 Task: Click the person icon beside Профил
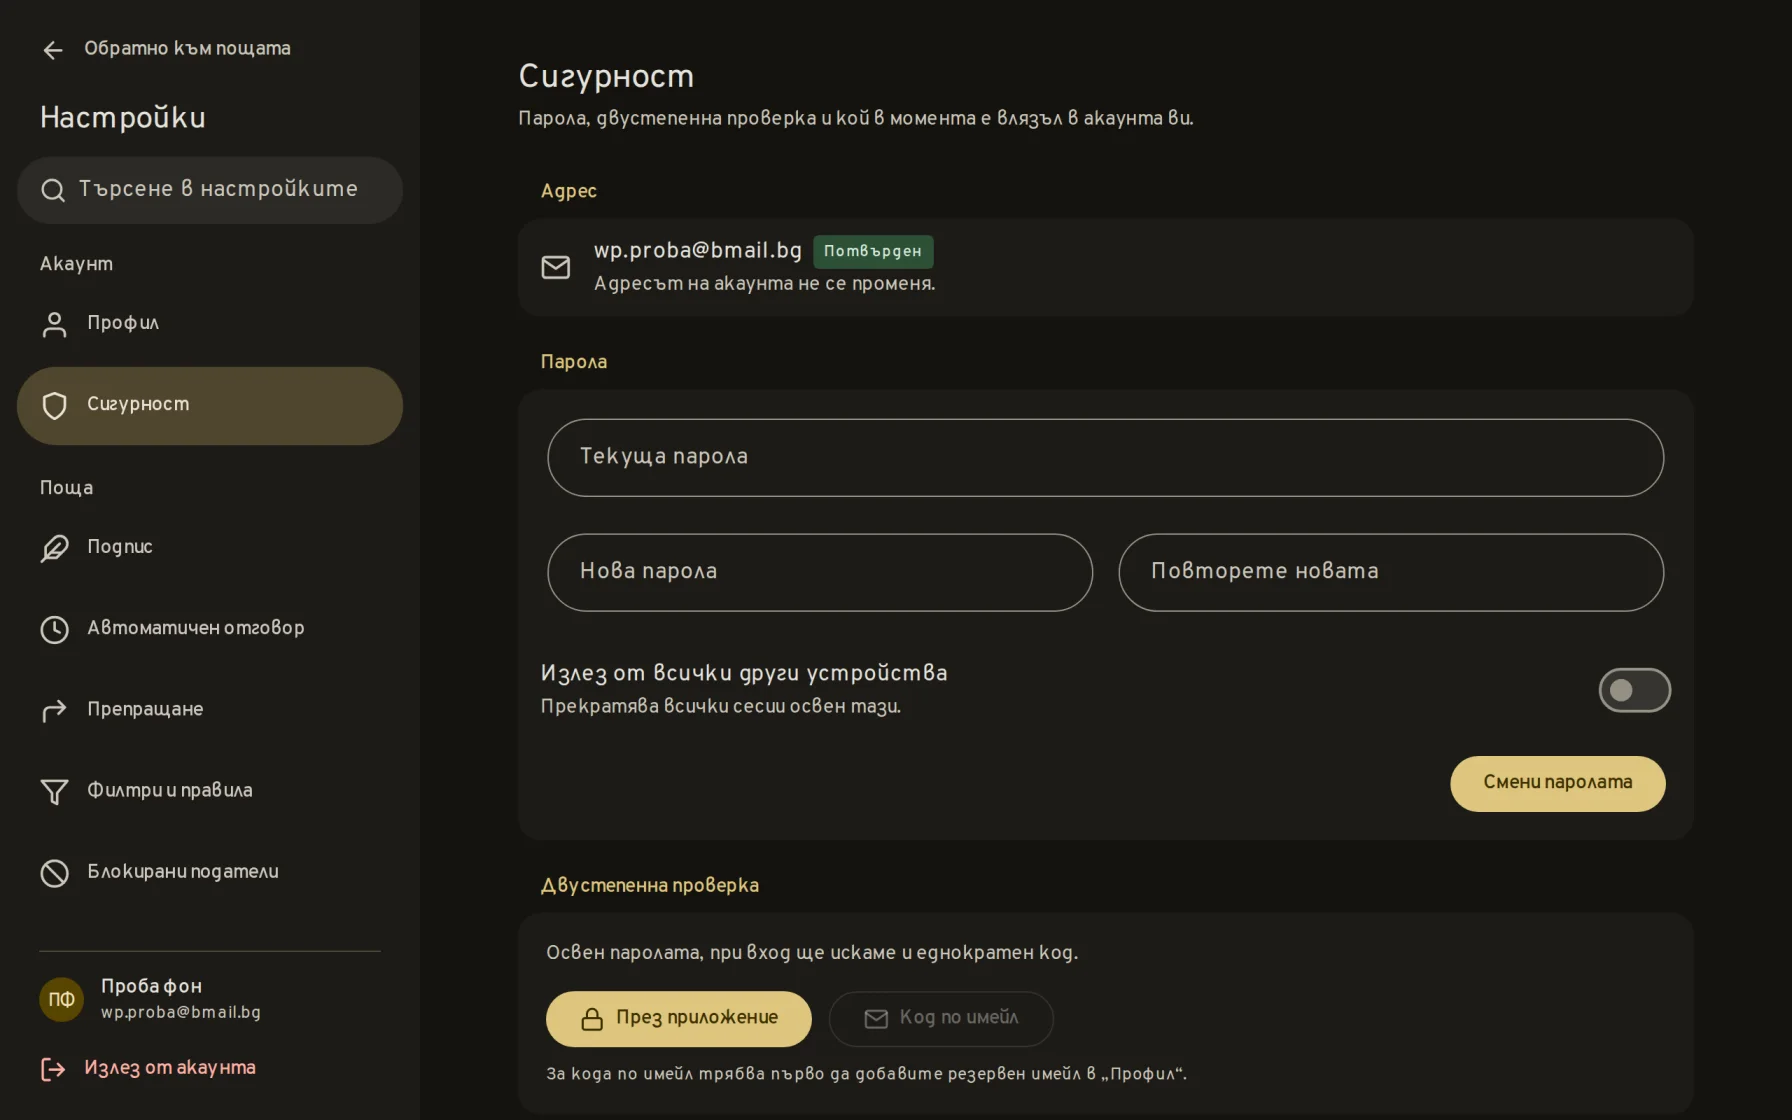(x=54, y=324)
